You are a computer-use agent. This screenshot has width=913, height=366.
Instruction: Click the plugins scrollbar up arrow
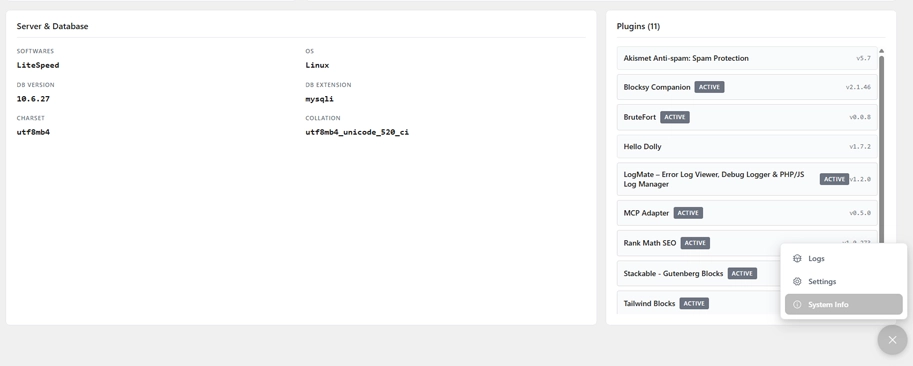click(881, 51)
